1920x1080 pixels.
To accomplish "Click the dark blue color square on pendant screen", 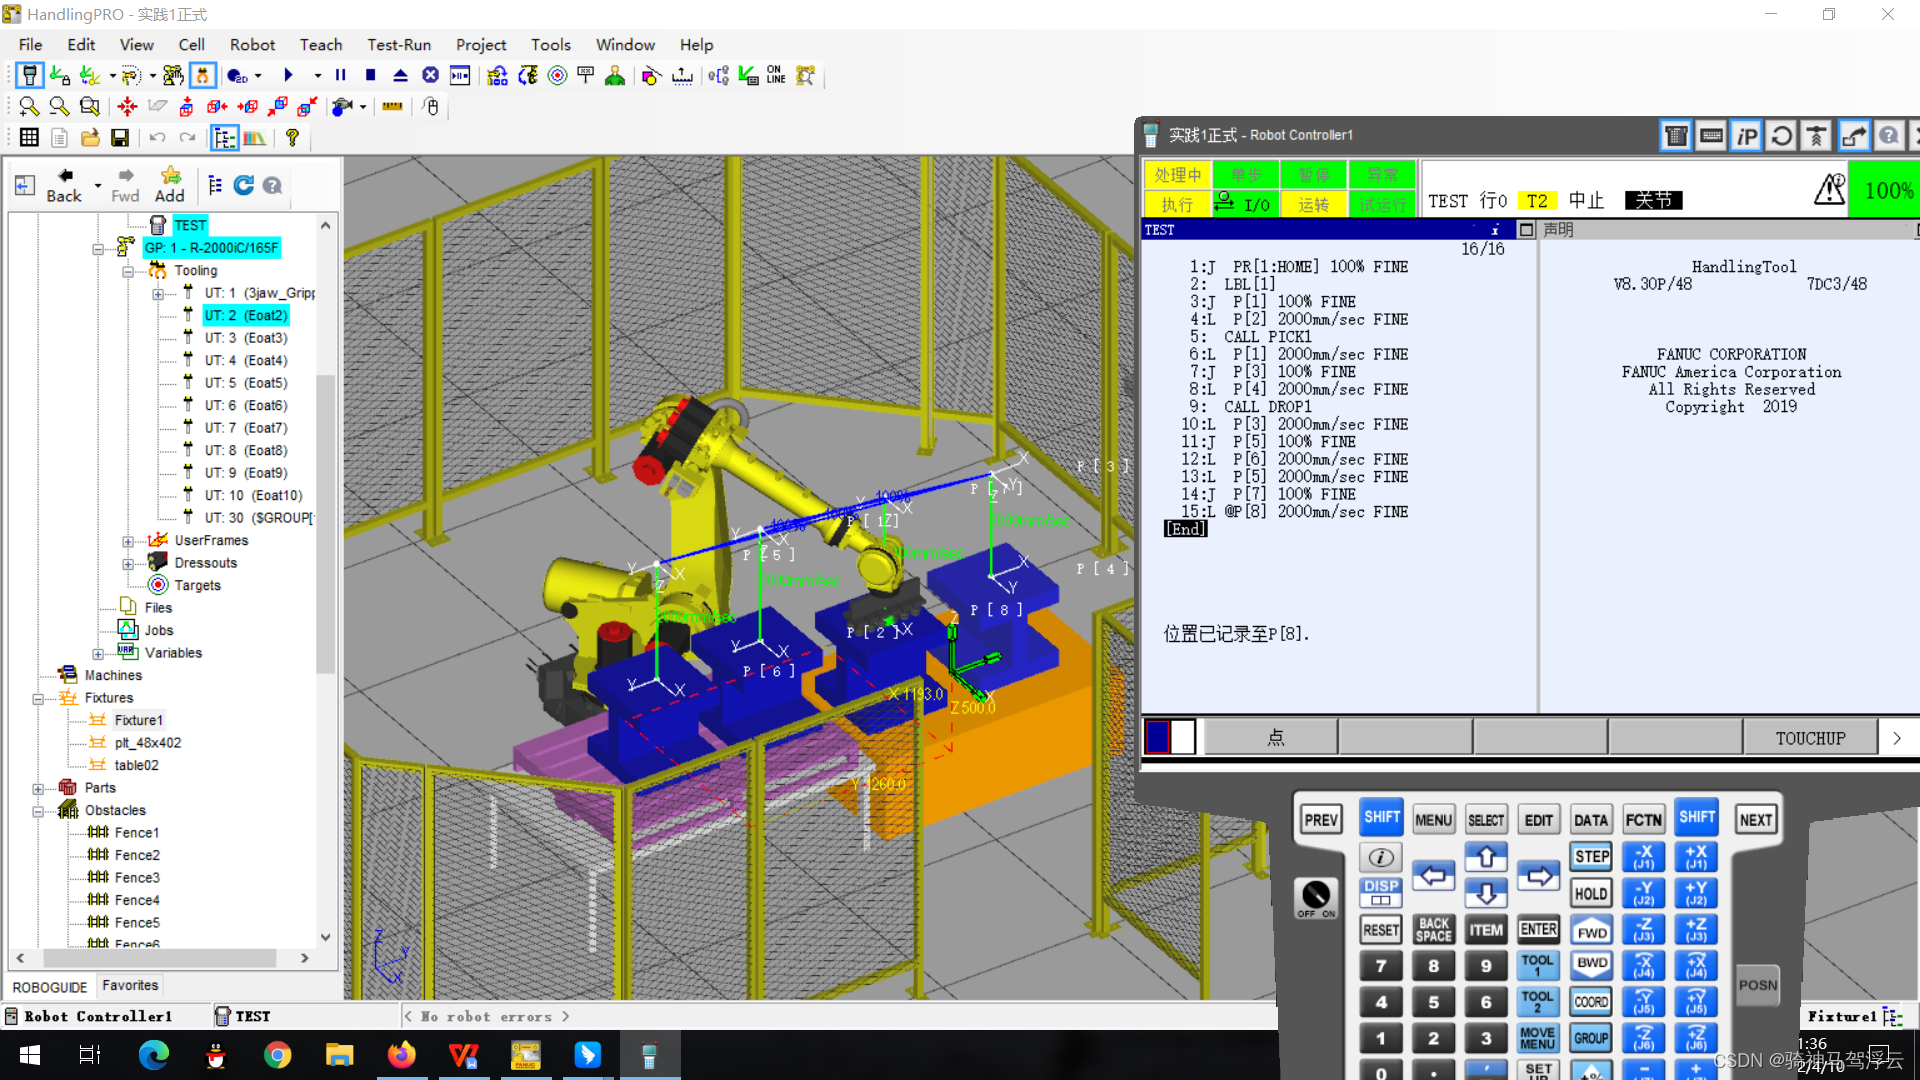I will point(1157,737).
